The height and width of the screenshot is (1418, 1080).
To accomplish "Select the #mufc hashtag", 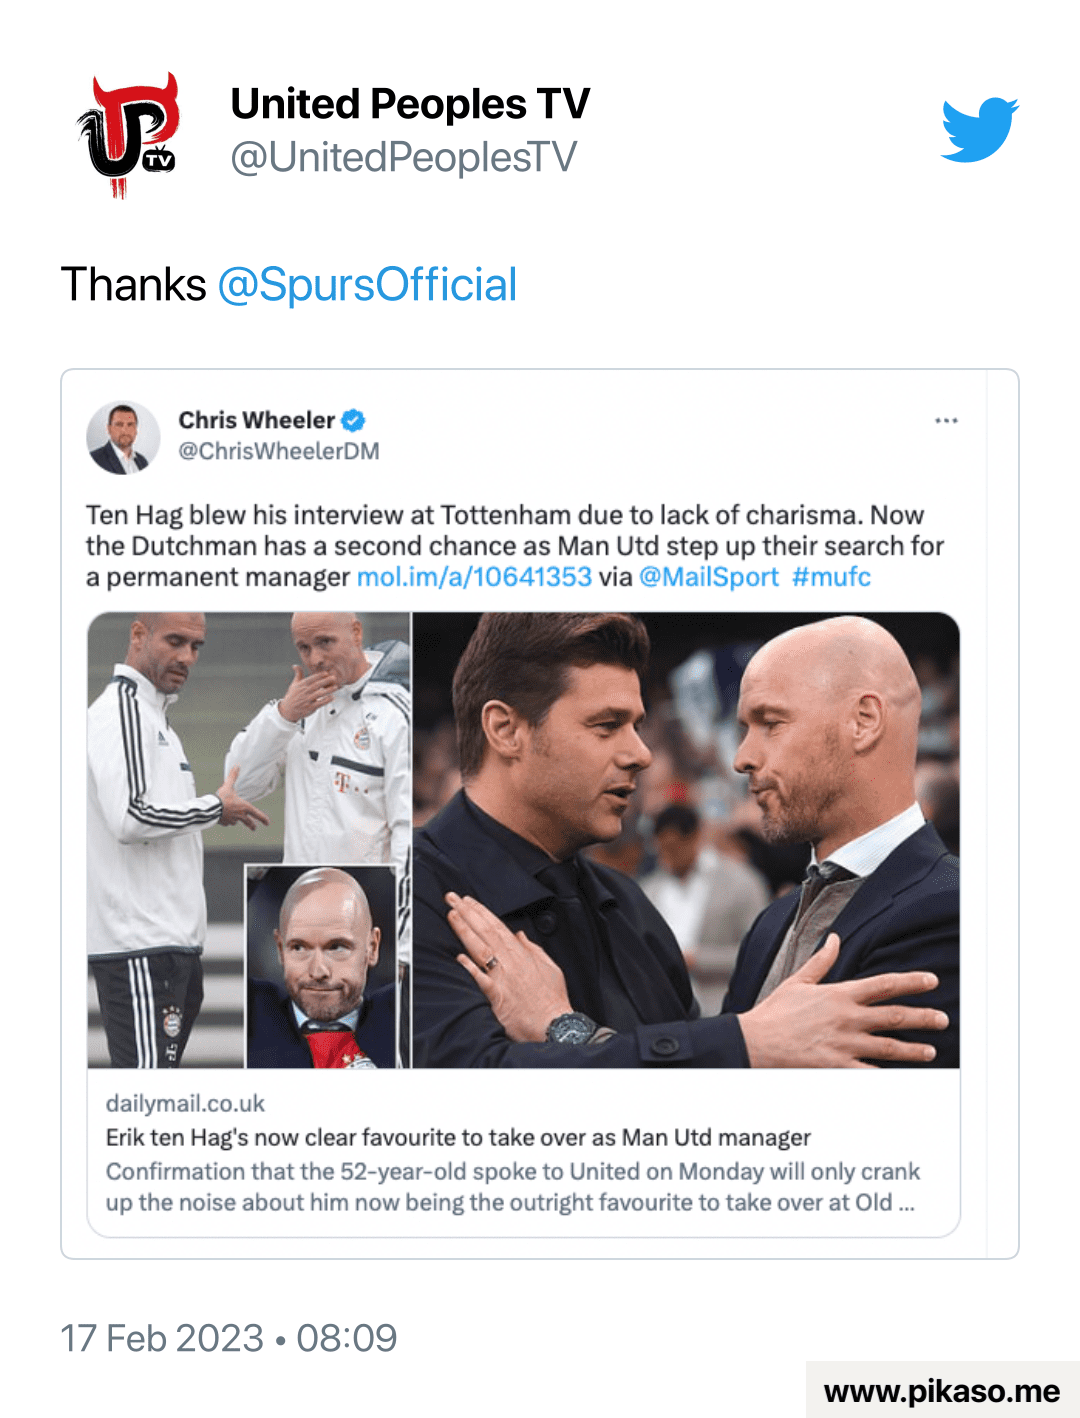I will click(x=831, y=577).
